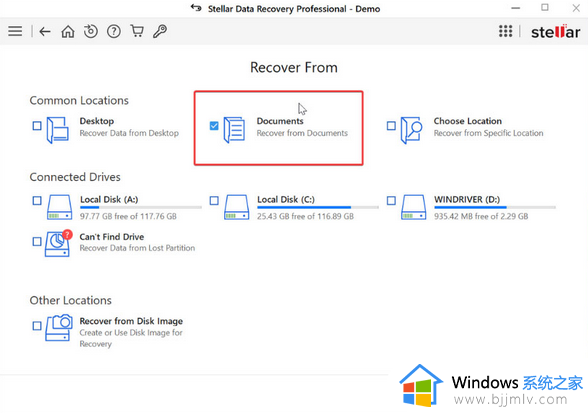Click the Local Disk (A:) usage bar
Image resolution: width=588 pixels, height=413 pixels.
click(141, 207)
